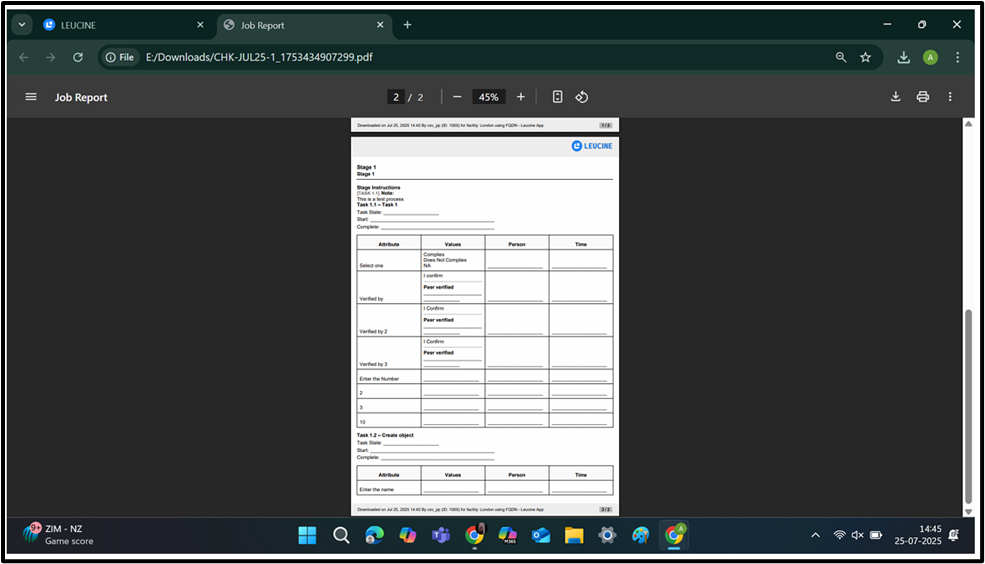This screenshot has width=985, height=564.
Task: Bookmark this page with star icon
Action: click(x=866, y=57)
